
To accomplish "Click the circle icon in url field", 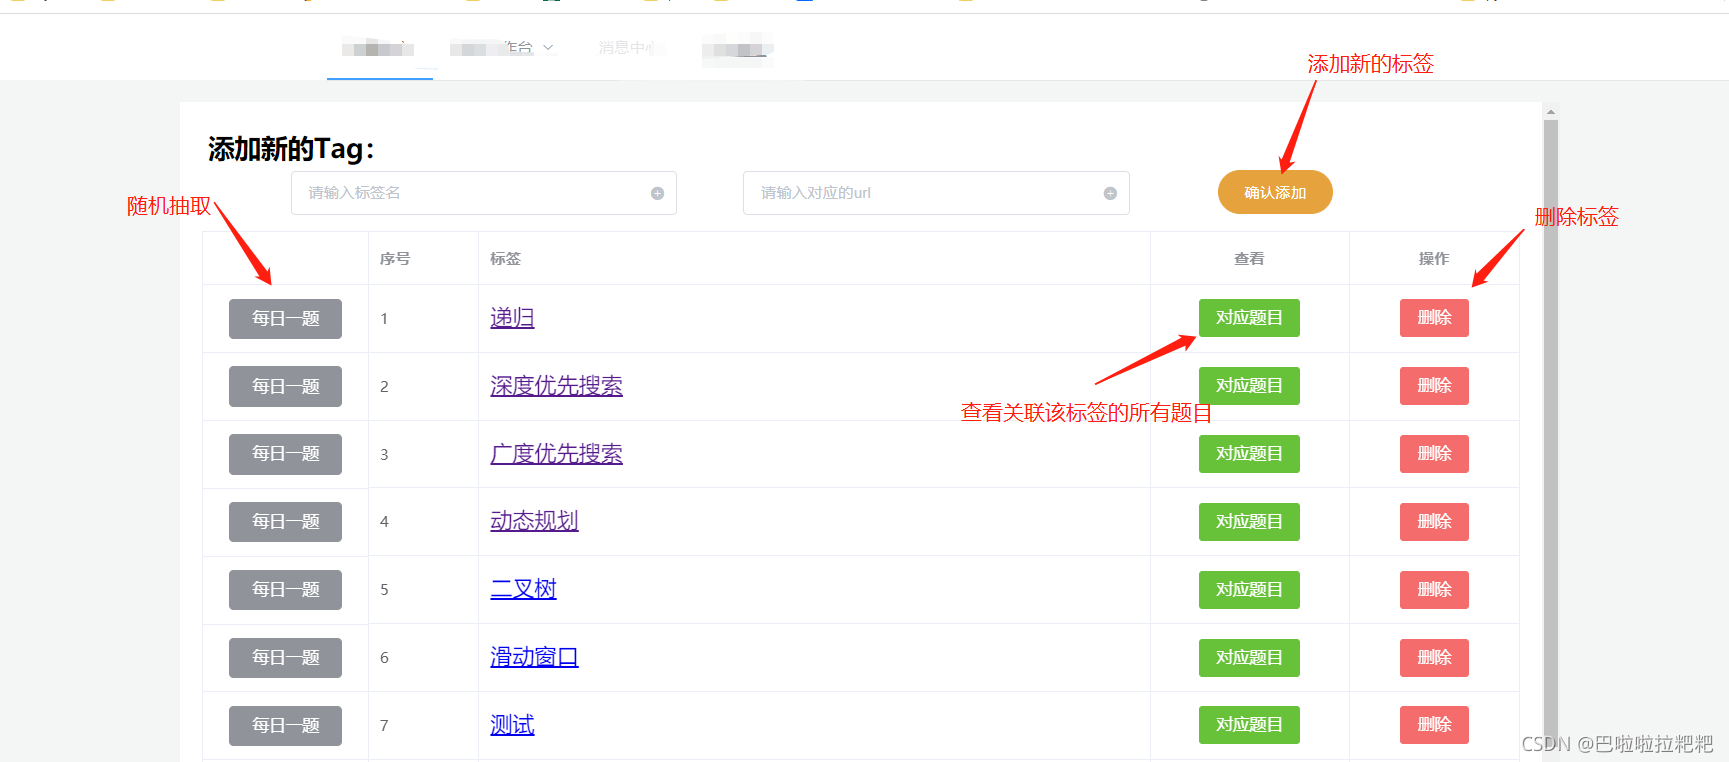I will [1109, 194].
